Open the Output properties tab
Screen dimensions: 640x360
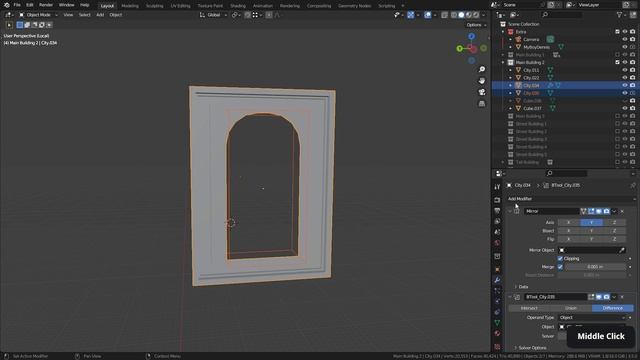tap(497, 211)
